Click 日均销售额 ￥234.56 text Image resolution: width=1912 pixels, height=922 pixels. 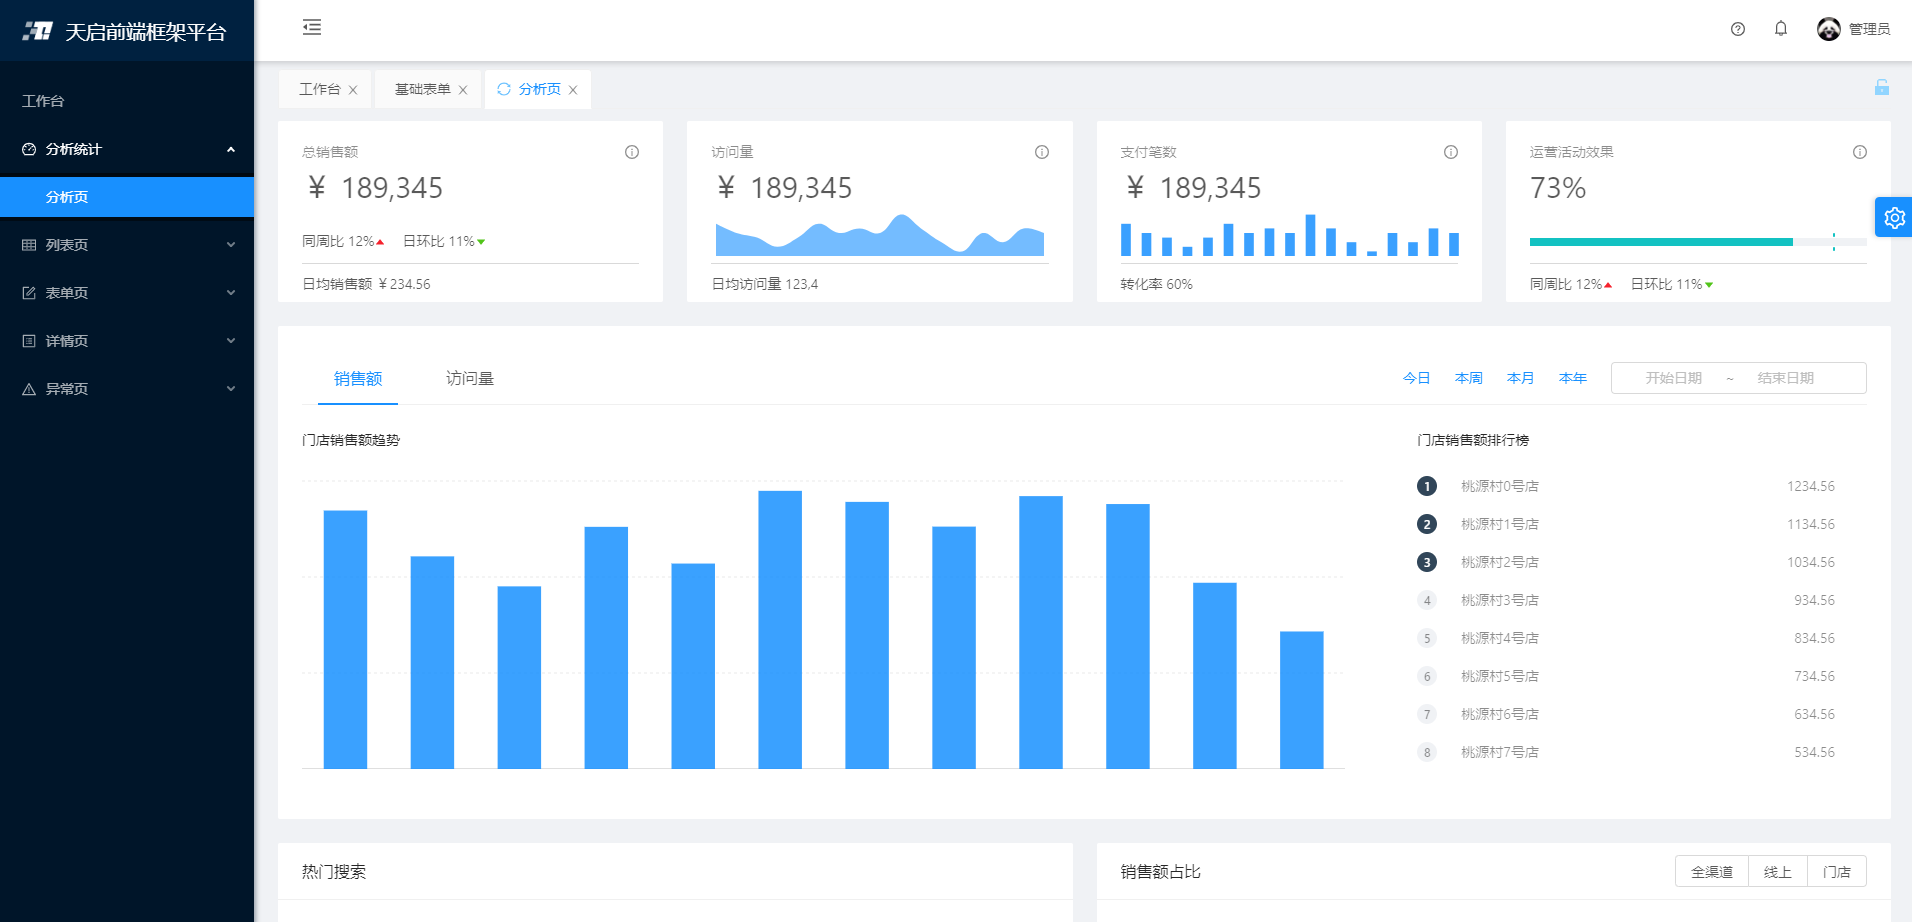click(366, 284)
